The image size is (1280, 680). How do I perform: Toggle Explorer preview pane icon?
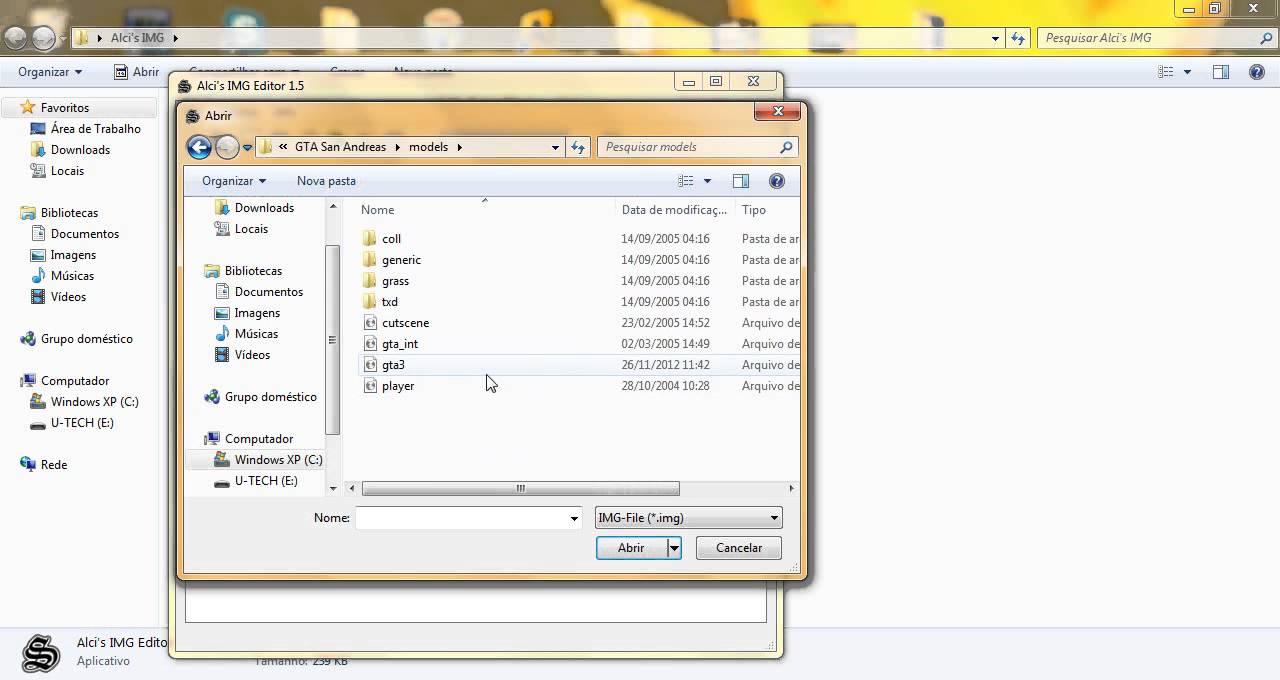(x=1221, y=72)
